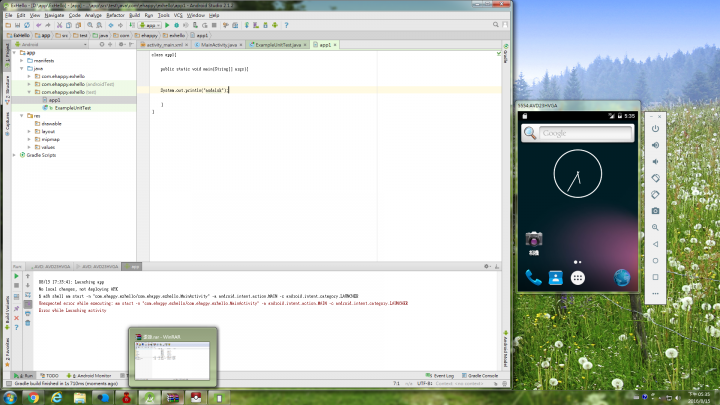
Task: Open the app drawer in the emulator
Action: [578, 278]
